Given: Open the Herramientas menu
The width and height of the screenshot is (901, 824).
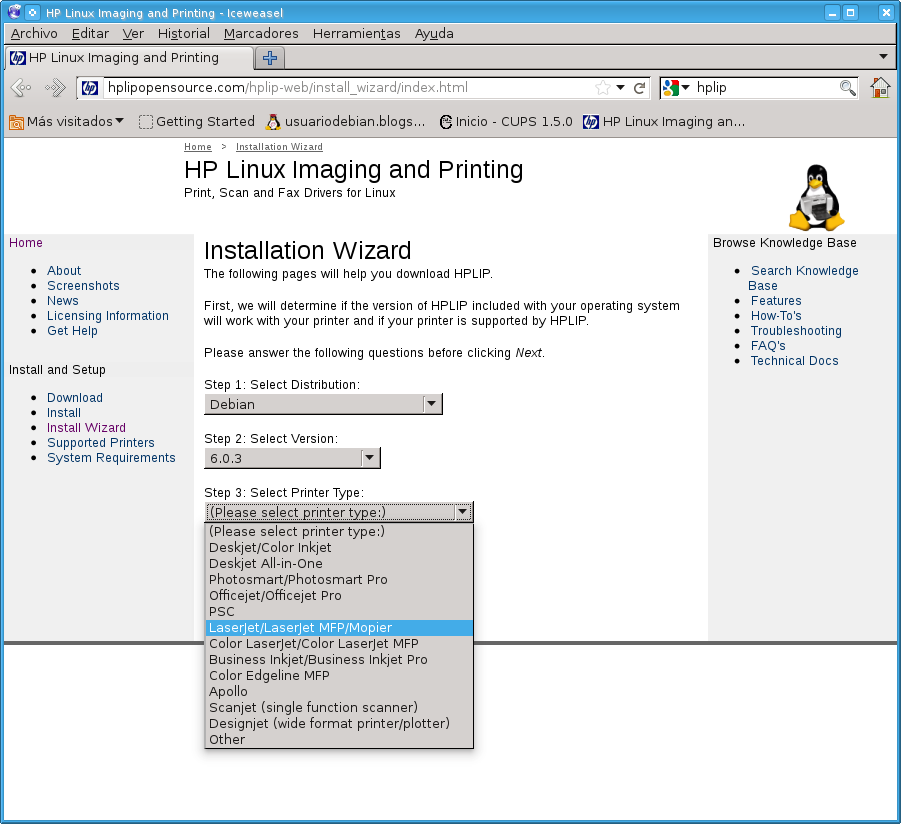Looking at the screenshot, I should coord(356,33).
